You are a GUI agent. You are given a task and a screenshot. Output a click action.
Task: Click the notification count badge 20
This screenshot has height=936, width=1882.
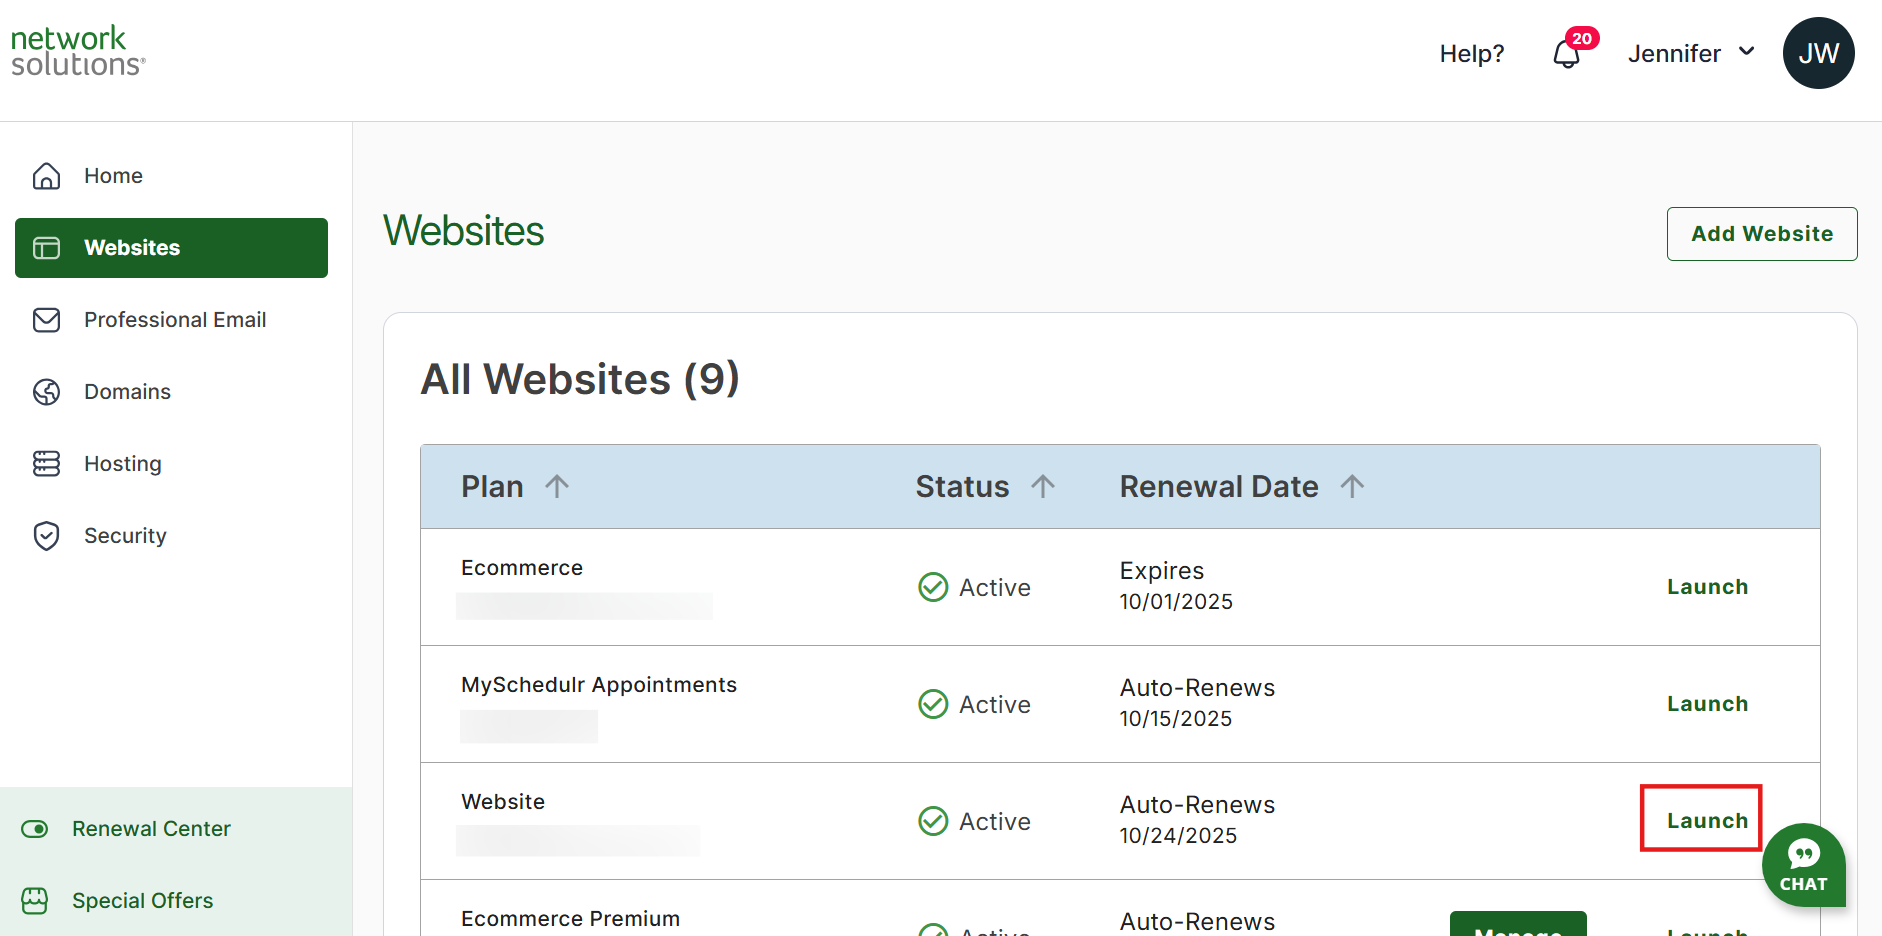click(1582, 38)
